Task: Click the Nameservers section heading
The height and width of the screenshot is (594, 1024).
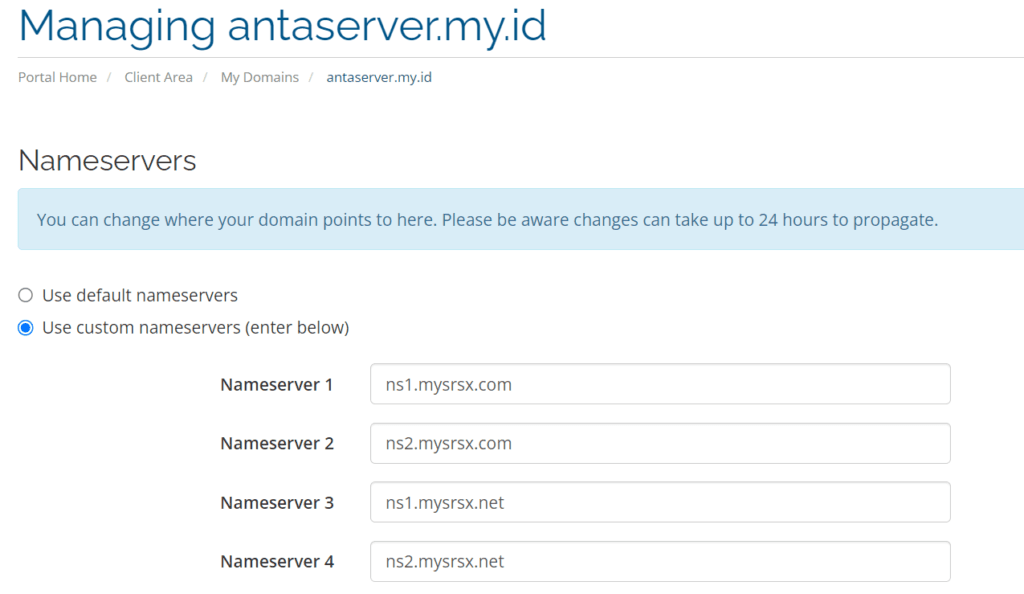Action: click(107, 161)
